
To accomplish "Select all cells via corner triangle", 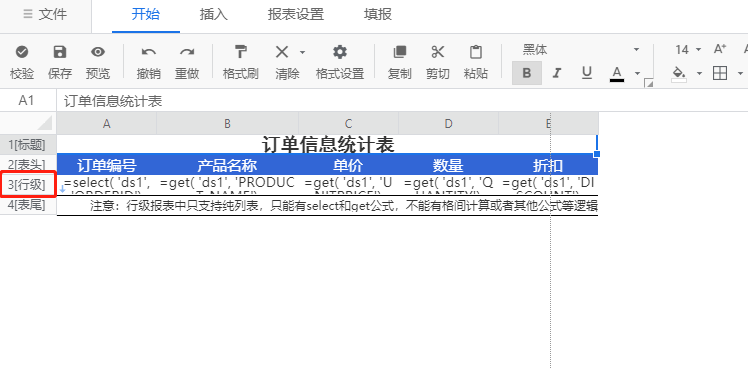I will (44, 123).
